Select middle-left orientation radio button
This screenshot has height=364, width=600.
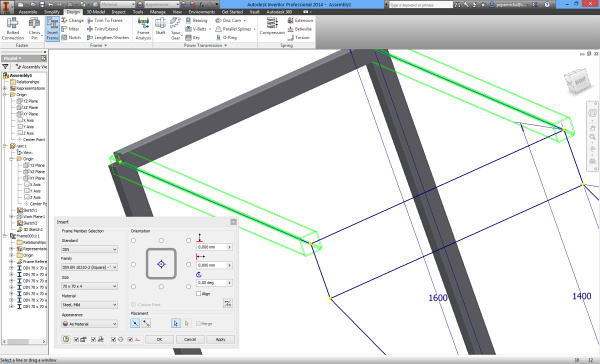point(134,264)
